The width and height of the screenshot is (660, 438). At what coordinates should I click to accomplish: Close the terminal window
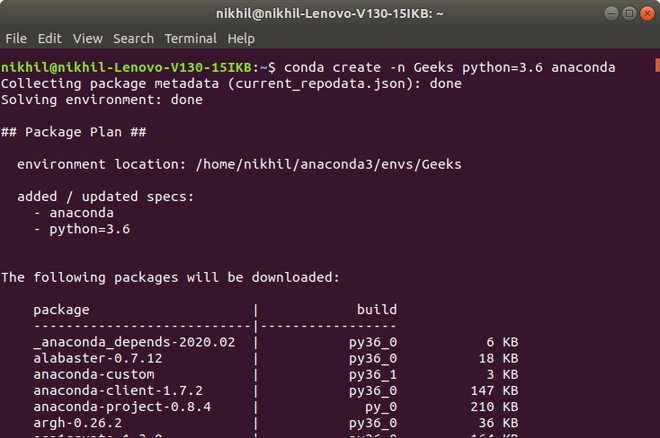(647, 13)
